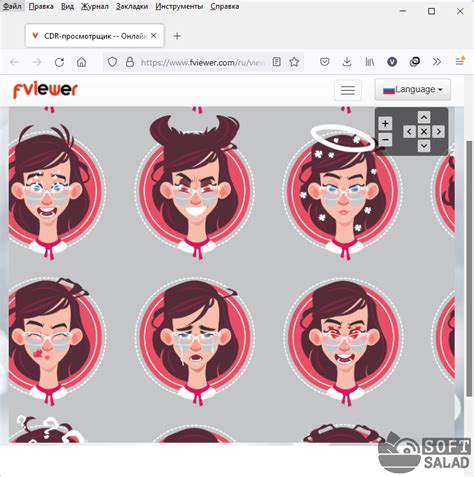Close the CDR-просмотрщик tab

pos(154,36)
